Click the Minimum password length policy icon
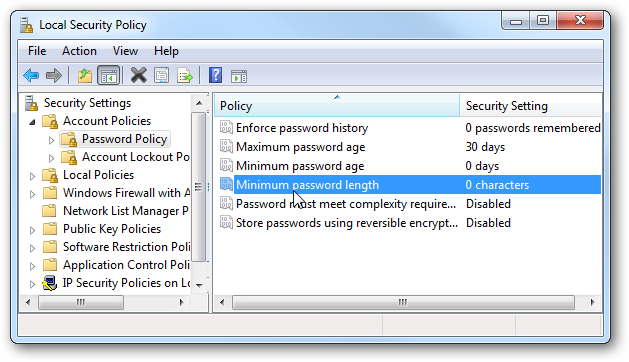The height and width of the screenshot is (362, 629). click(x=226, y=185)
